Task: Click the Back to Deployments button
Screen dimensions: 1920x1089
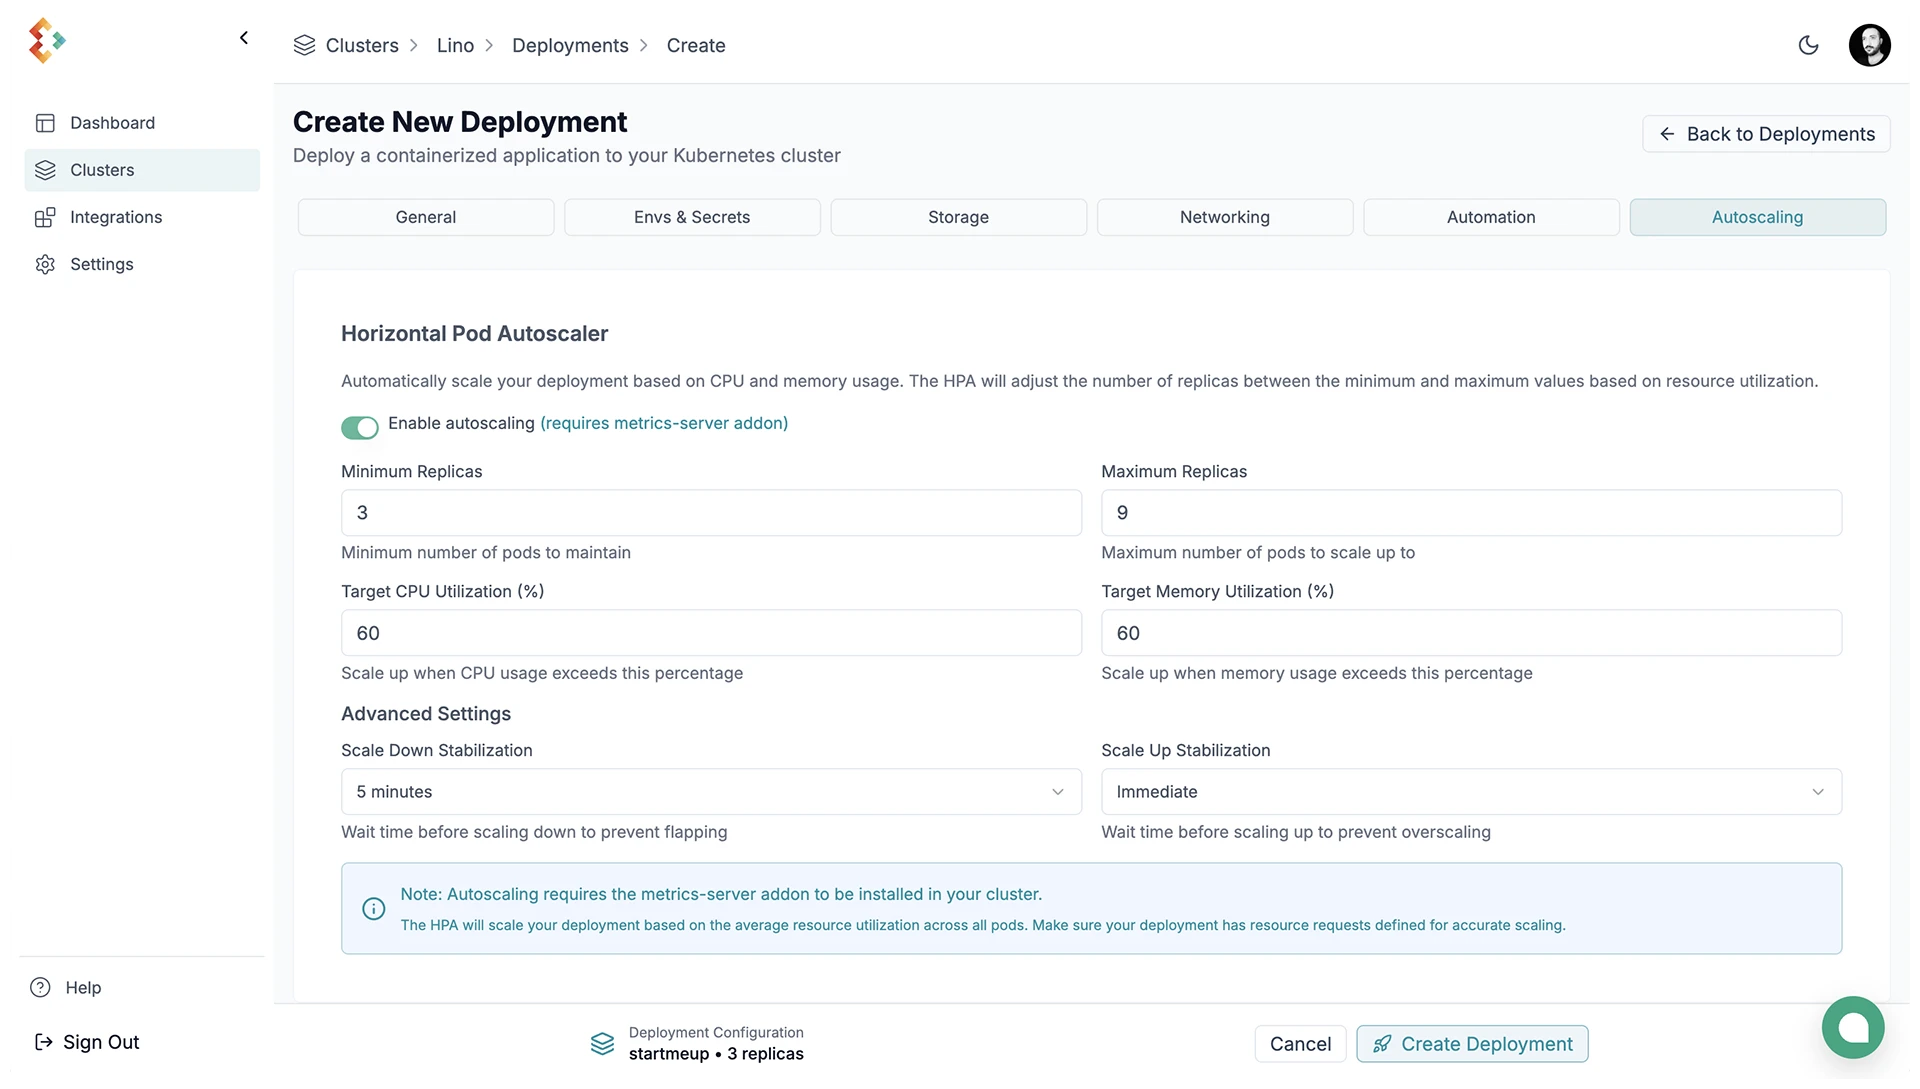Action: point(1766,134)
